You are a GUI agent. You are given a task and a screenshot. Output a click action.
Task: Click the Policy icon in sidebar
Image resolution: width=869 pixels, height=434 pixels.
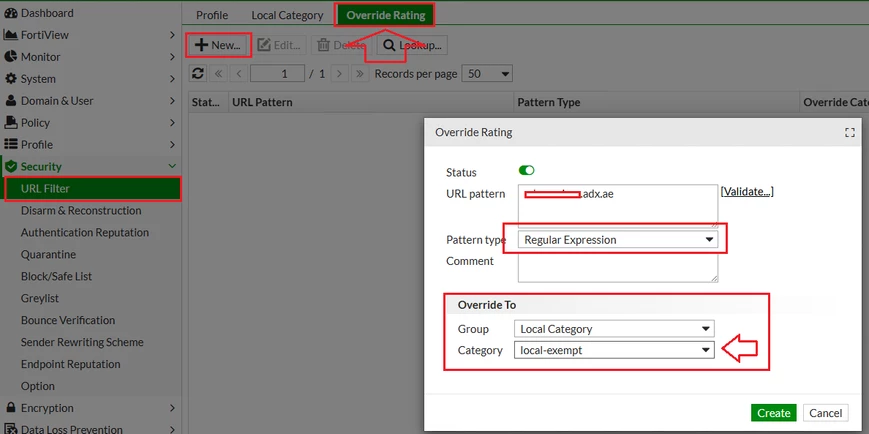[x=11, y=122]
